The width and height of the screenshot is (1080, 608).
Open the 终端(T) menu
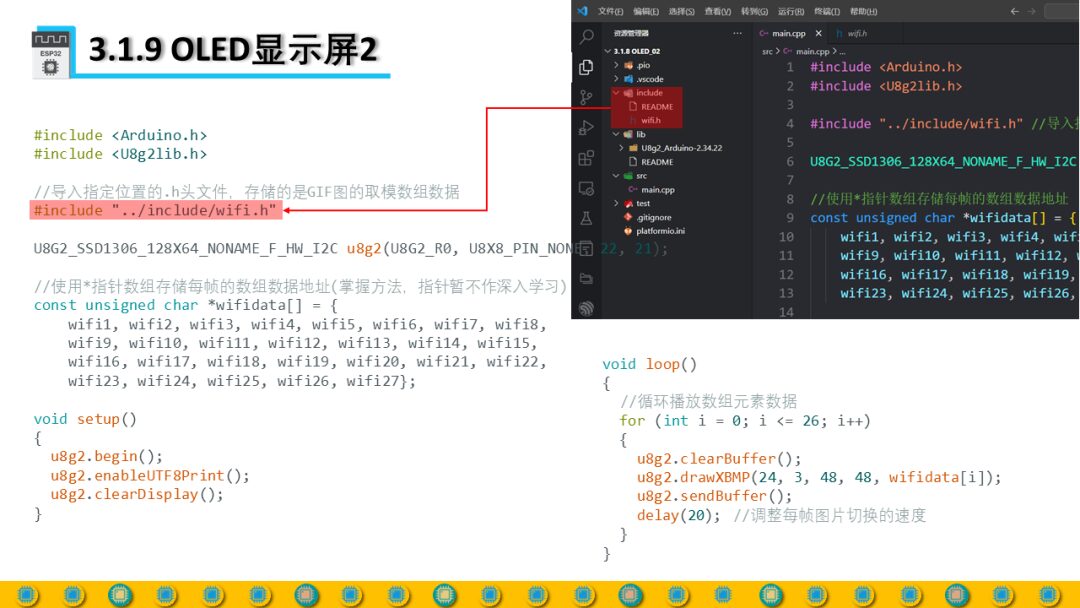(x=827, y=11)
